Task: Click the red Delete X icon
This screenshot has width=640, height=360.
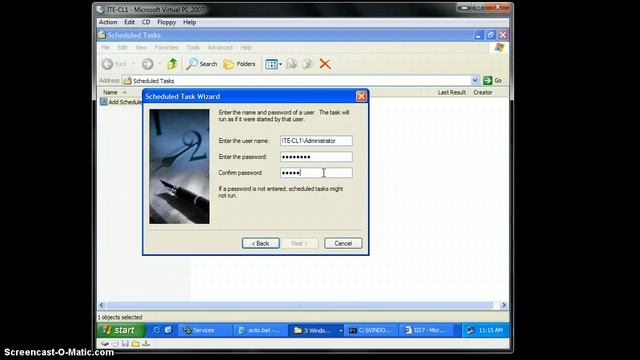Action: coord(325,64)
